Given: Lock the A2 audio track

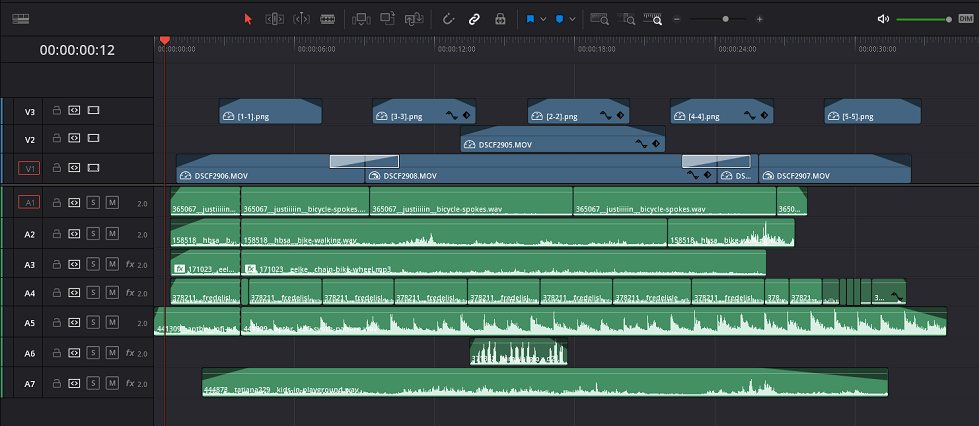Looking at the screenshot, I should tap(56, 234).
